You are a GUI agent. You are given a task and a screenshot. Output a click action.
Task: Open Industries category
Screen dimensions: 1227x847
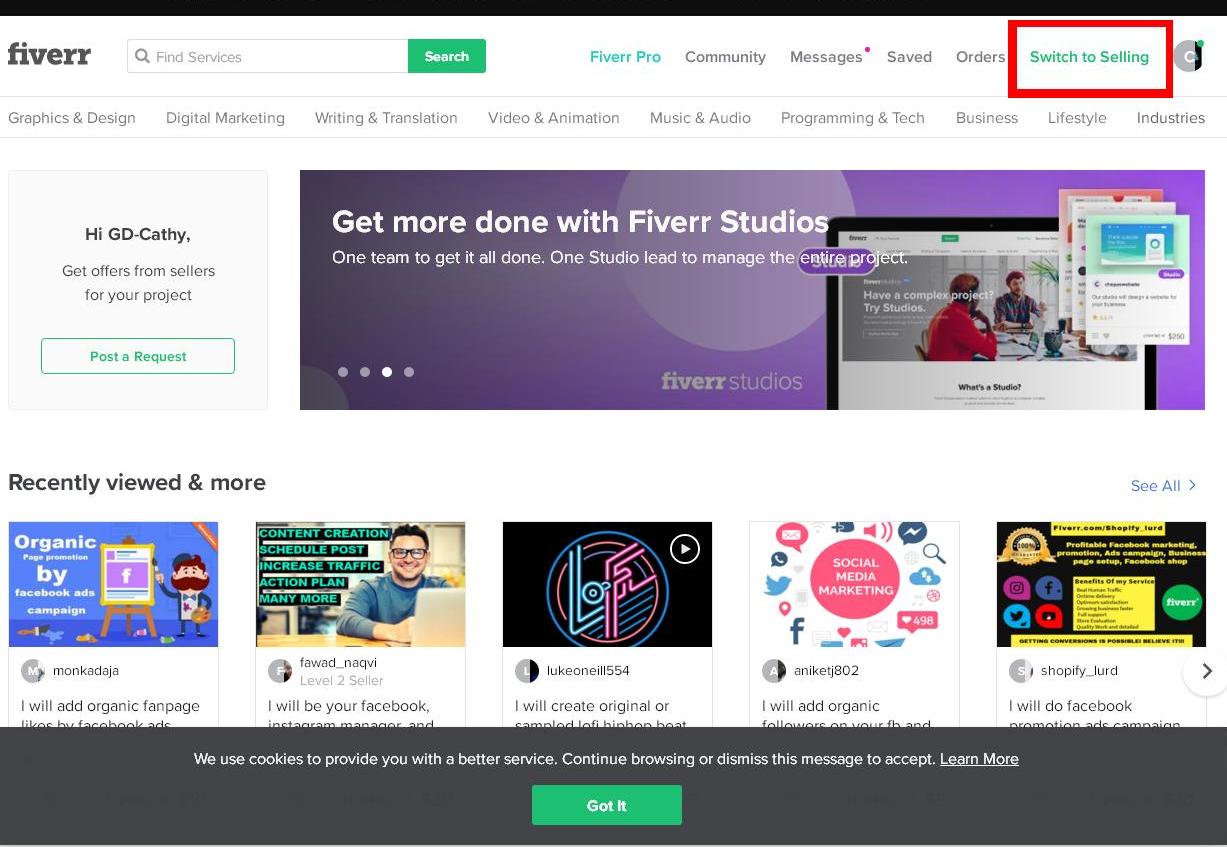pos(1171,118)
